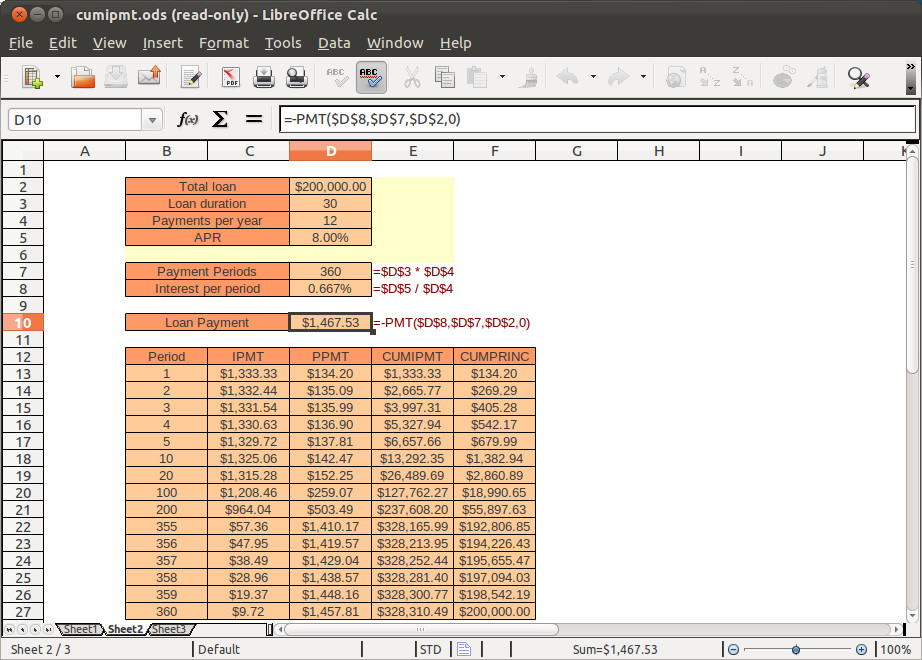Screen dimensions: 922x660
Task: Click the Hyperlink icon
Action: click(x=676, y=77)
